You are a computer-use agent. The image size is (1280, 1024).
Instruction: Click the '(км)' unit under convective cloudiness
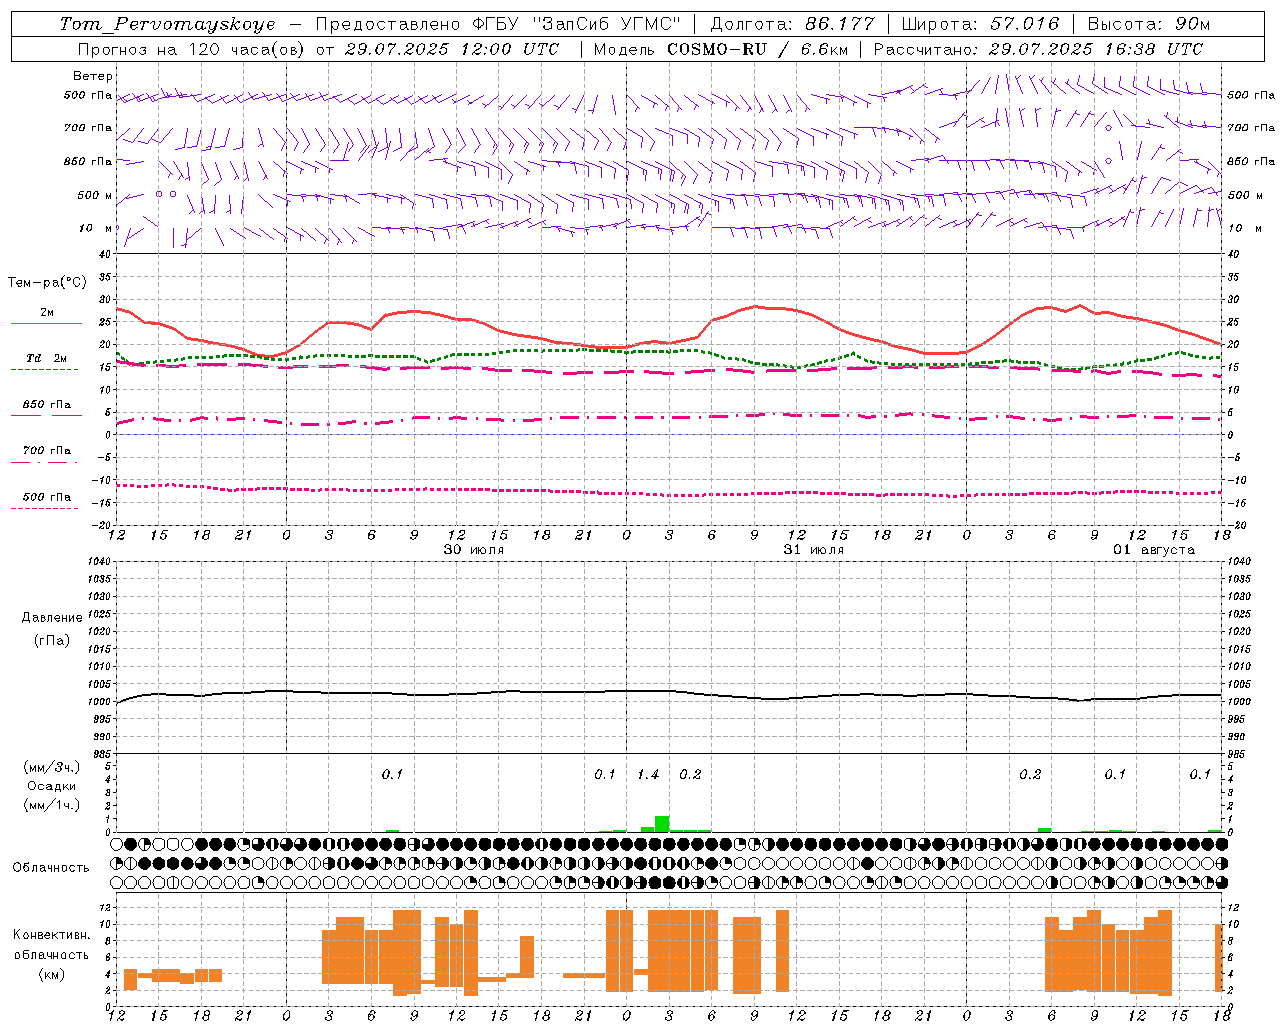click(x=52, y=974)
